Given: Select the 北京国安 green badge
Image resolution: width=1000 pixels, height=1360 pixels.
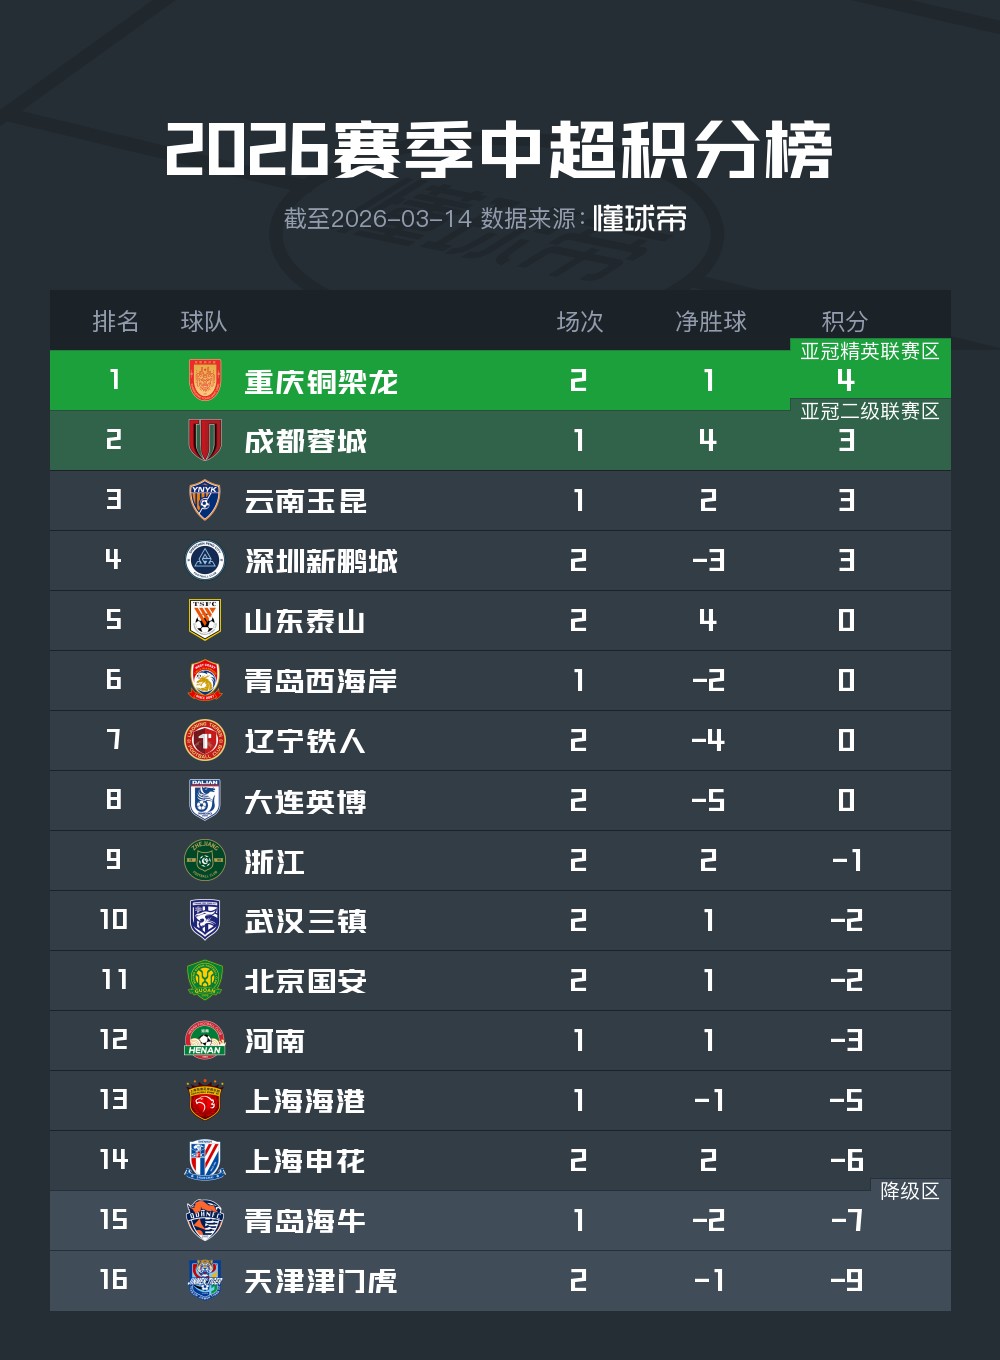Looking at the screenshot, I should pyautogui.click(x=205, y=980).
